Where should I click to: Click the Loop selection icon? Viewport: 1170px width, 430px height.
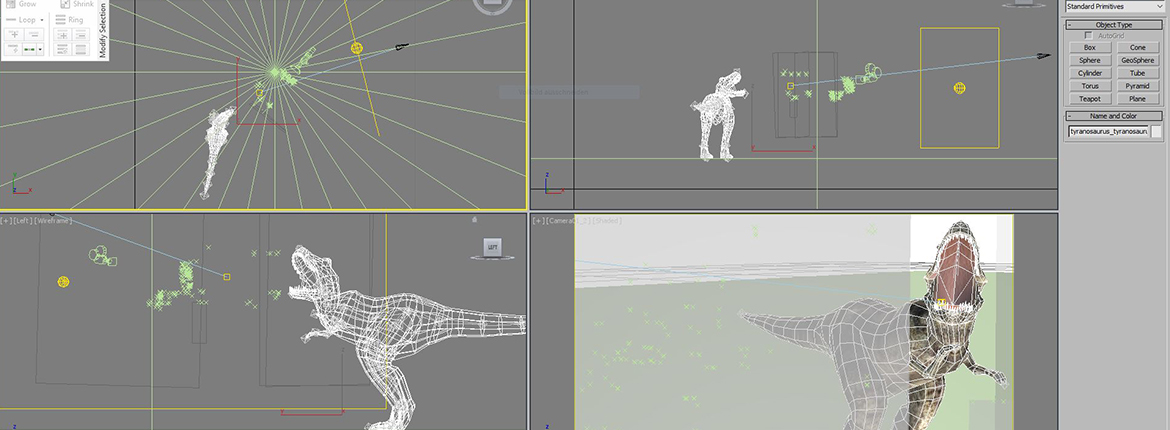[11, 19]
